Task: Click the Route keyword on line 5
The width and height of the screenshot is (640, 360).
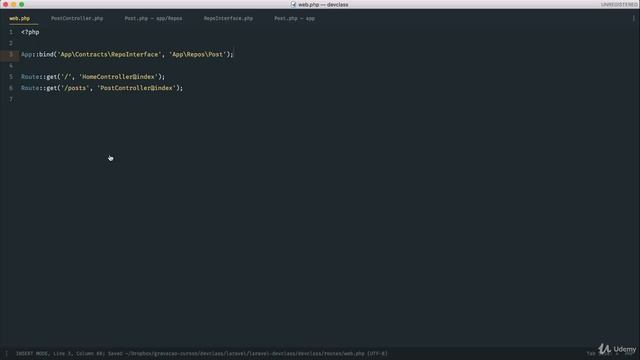Action: pos(30,77)
